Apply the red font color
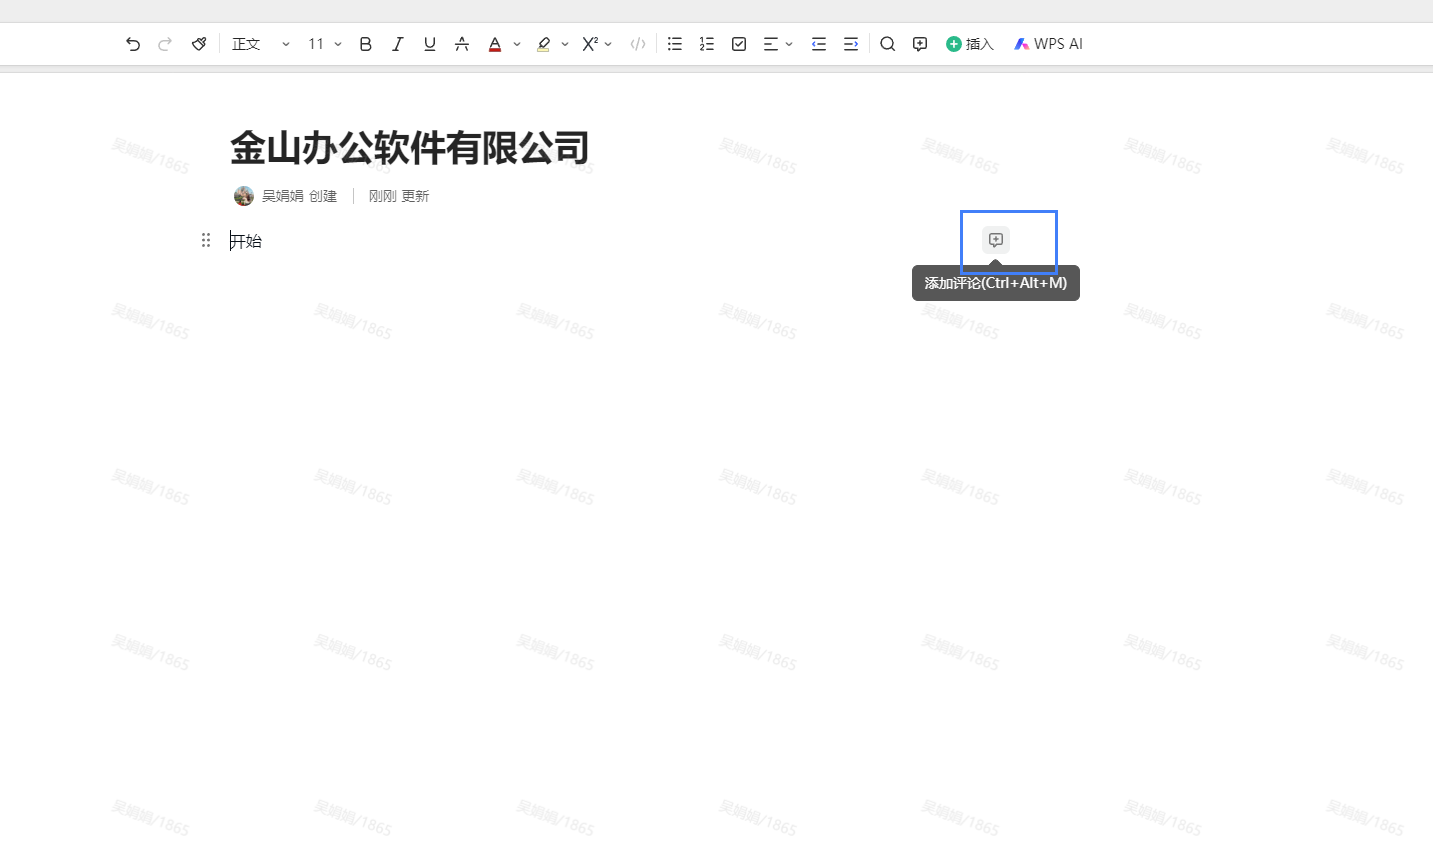The height and width of the screenshot is (868, 1433). tap(495, 44)
